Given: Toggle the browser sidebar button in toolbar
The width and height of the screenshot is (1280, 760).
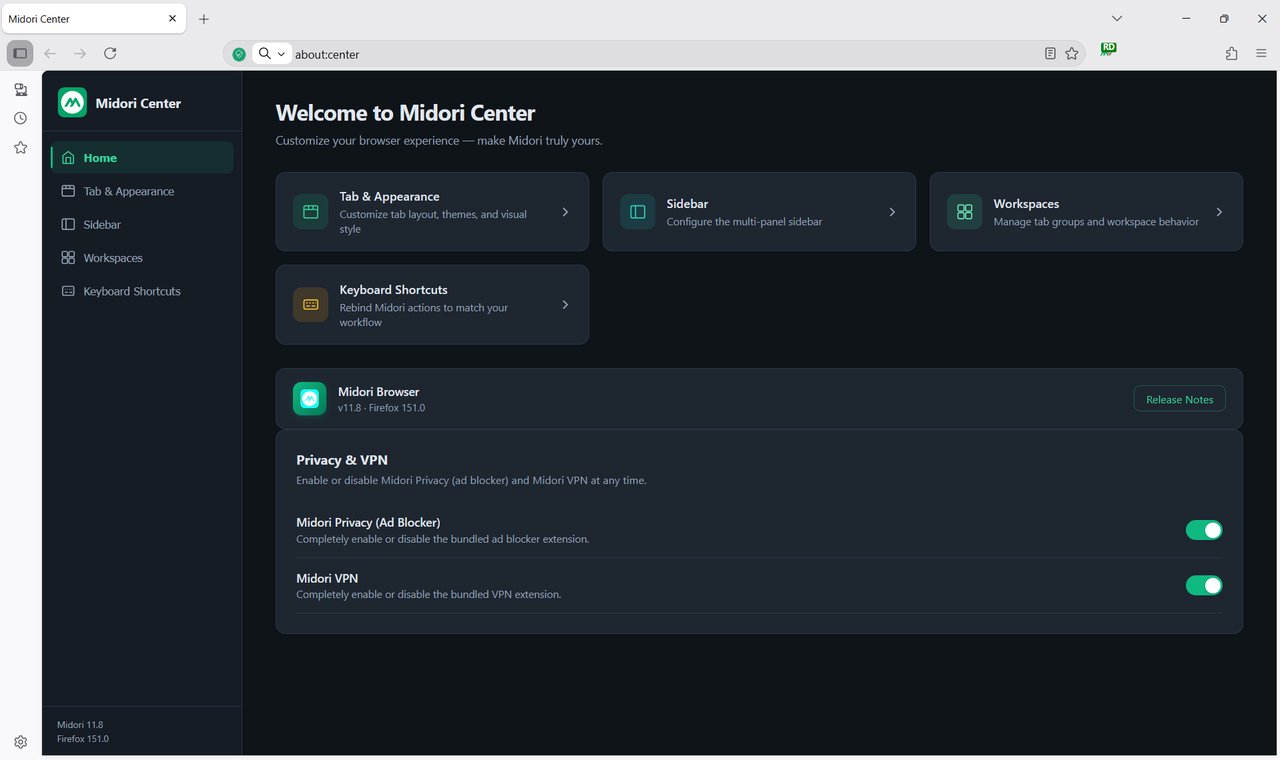Looking at the screenshot, I should 20,53.
